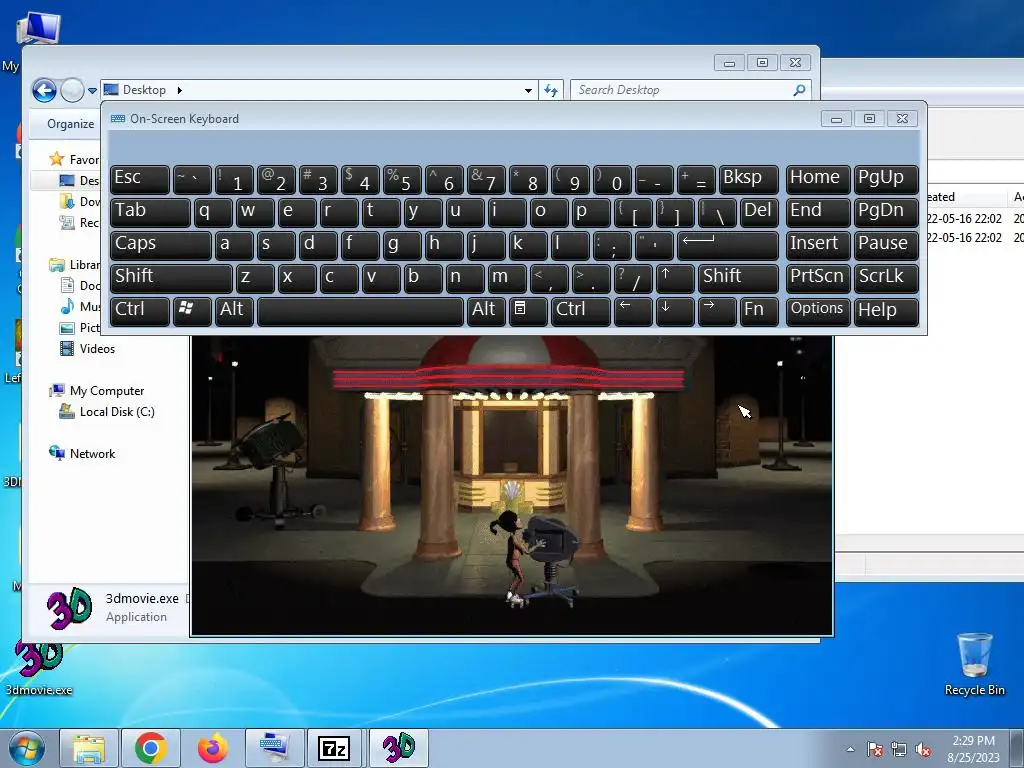Click the Action Center flag tray icon
The width and height of the screenshot is (1024, 768).
click(874, 749)
